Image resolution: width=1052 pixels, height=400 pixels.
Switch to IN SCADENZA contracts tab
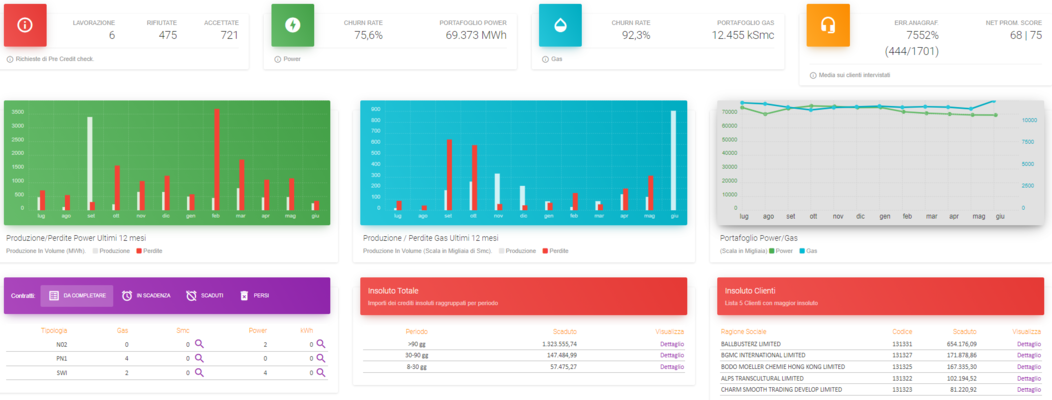146,295
